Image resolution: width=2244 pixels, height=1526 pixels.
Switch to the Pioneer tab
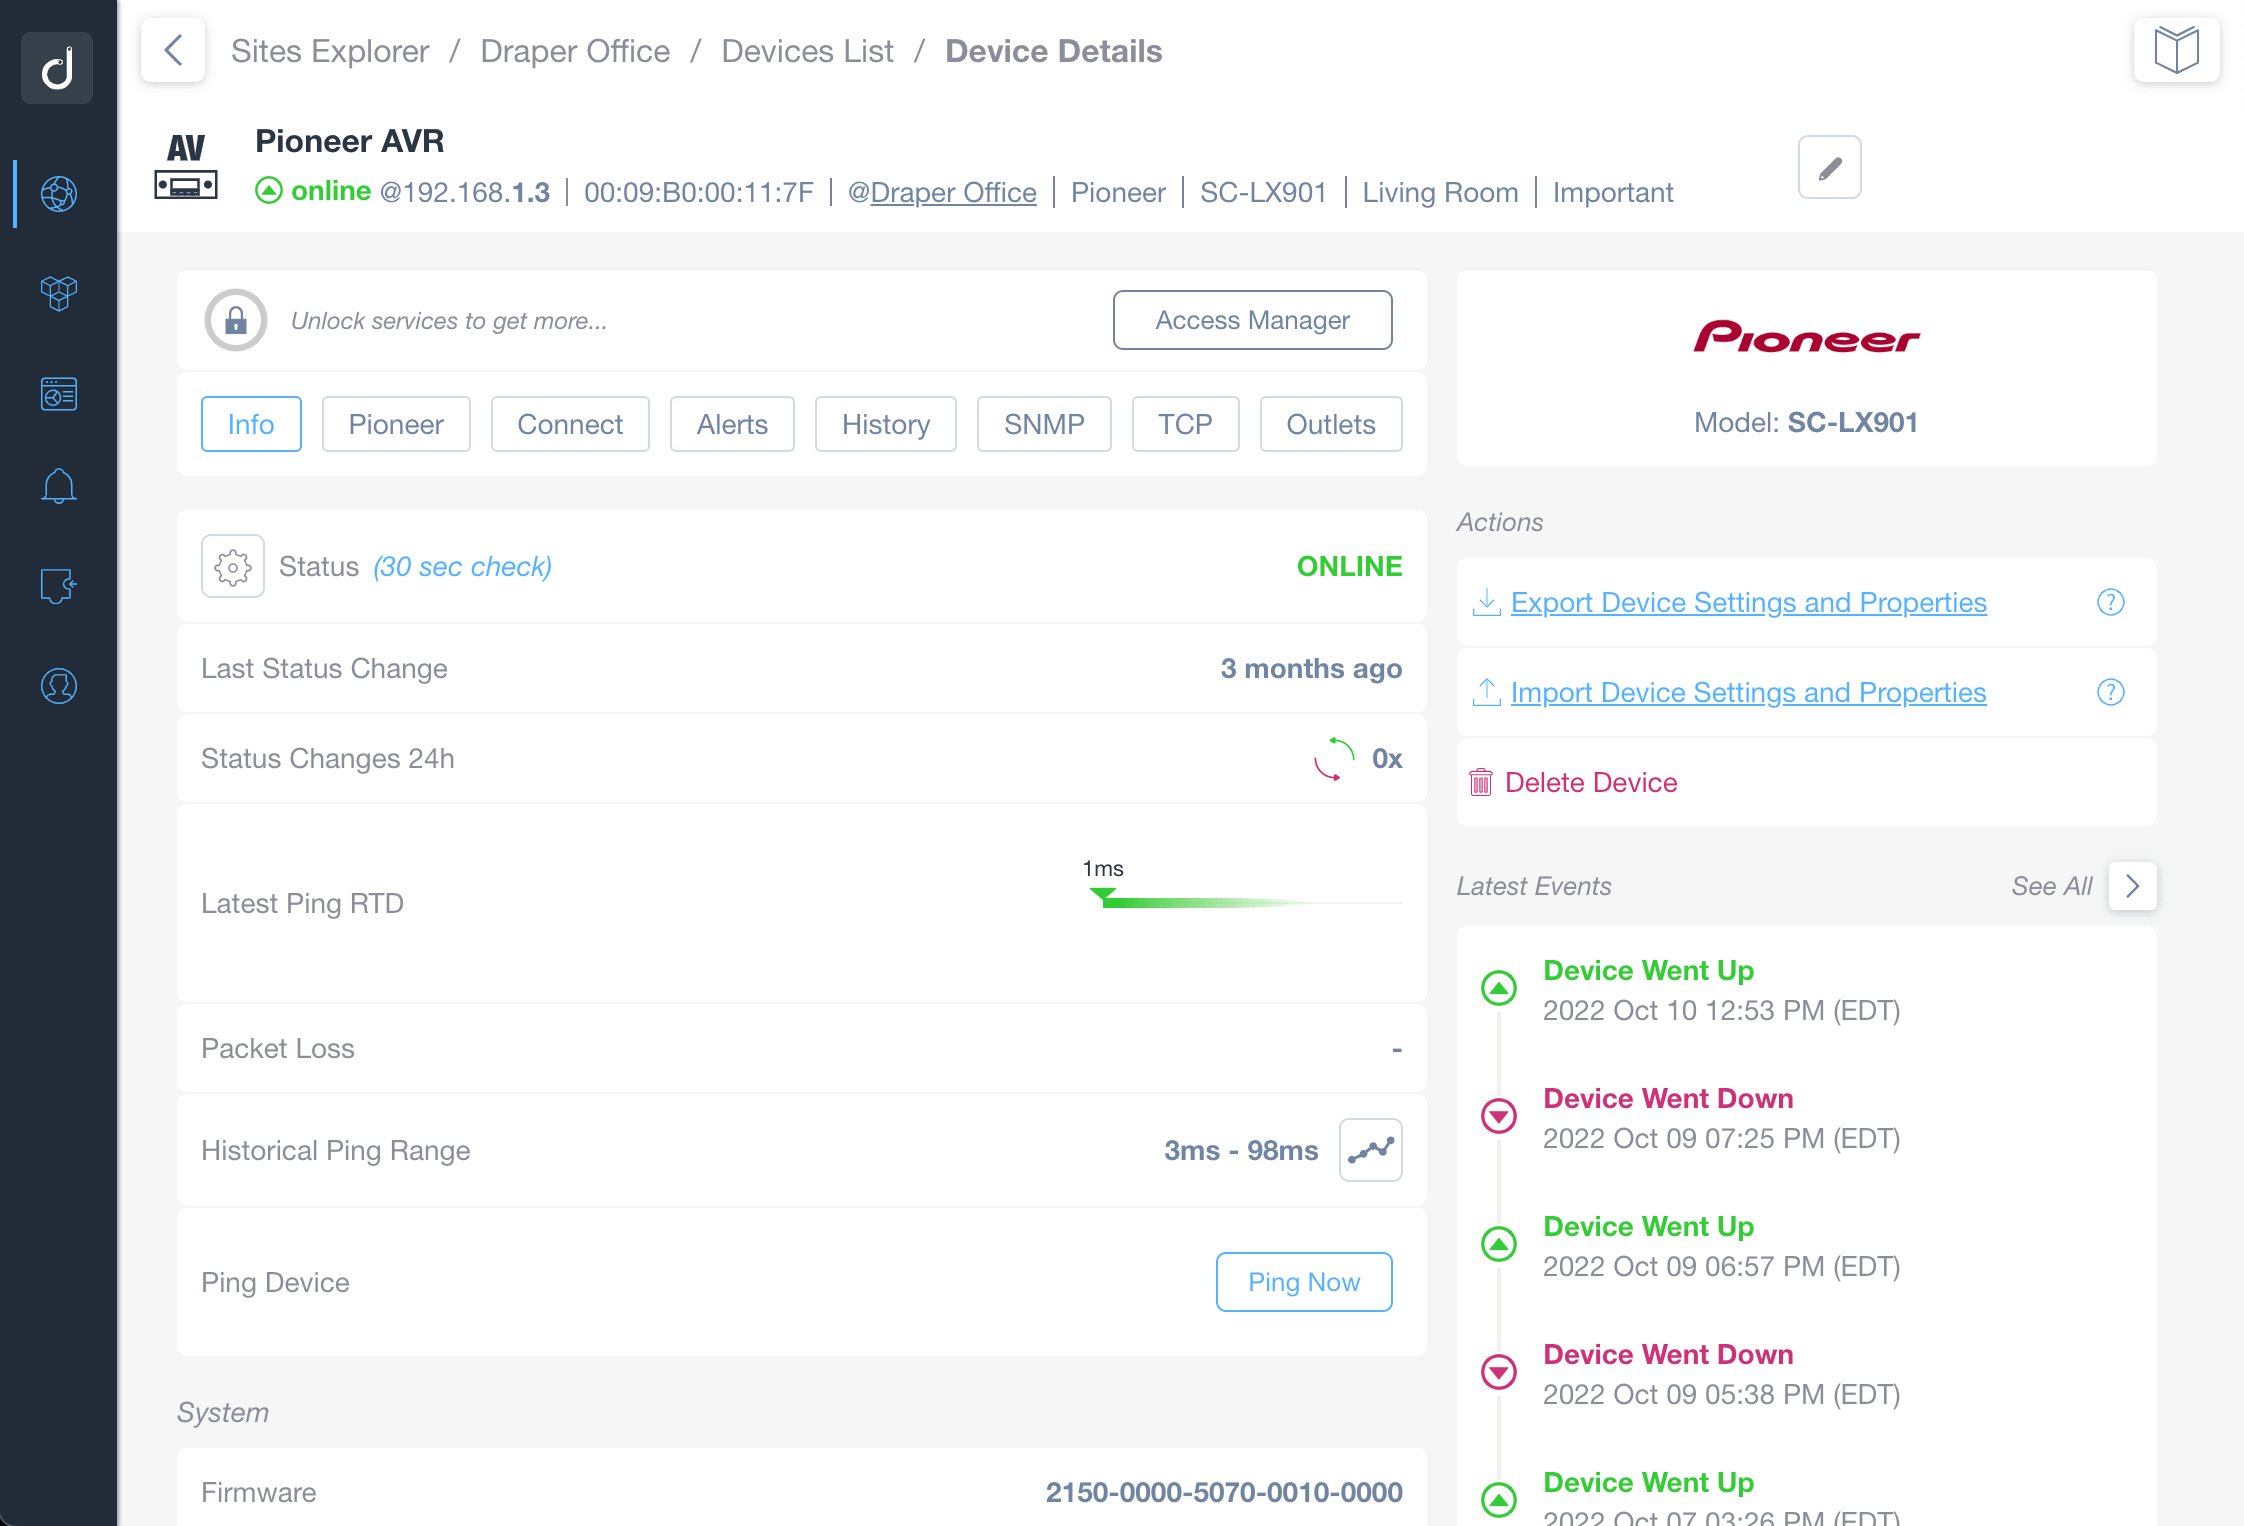click(393, 424)
